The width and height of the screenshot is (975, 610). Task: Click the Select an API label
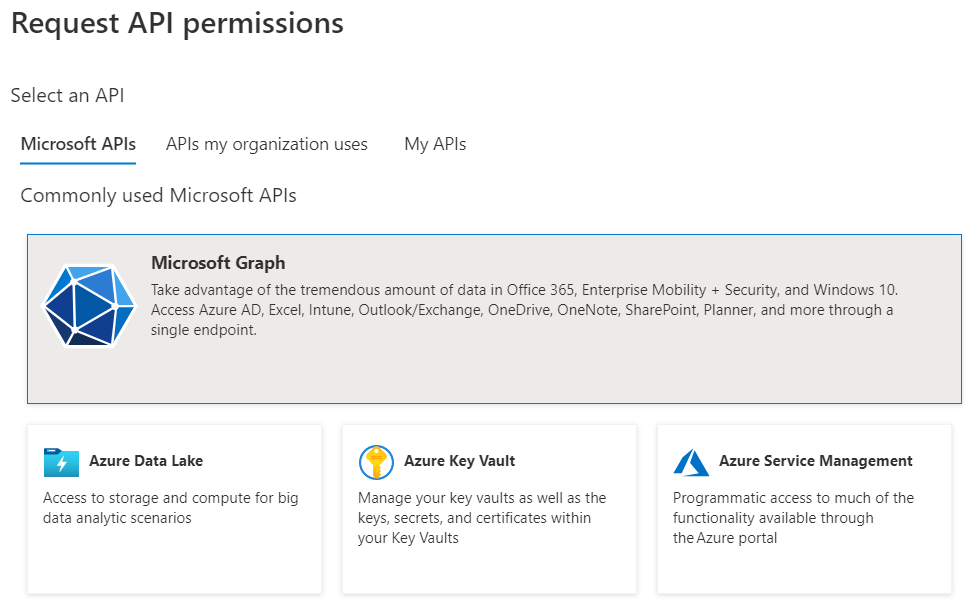67,95
